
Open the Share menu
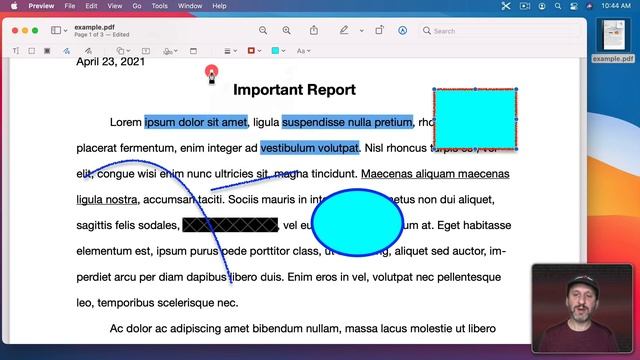tap(314, 30)
